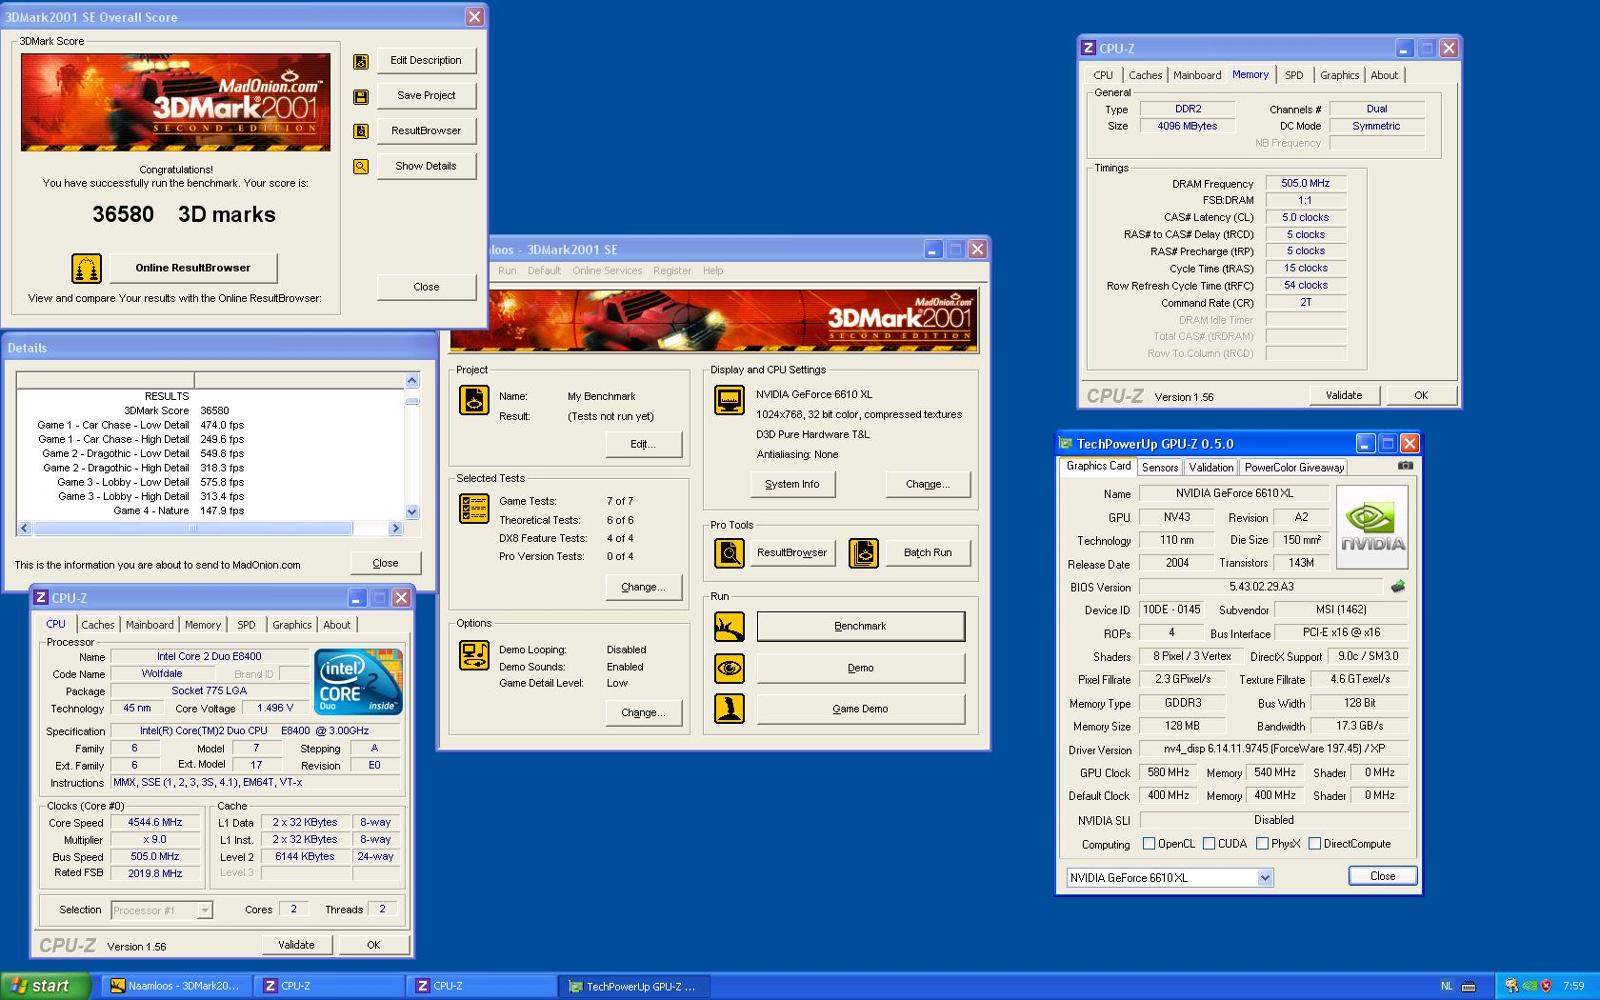Click the Graphics tab in lower CPU-Z
The width and height of the screenshot is (1600, 1000).
click(292, 625)
